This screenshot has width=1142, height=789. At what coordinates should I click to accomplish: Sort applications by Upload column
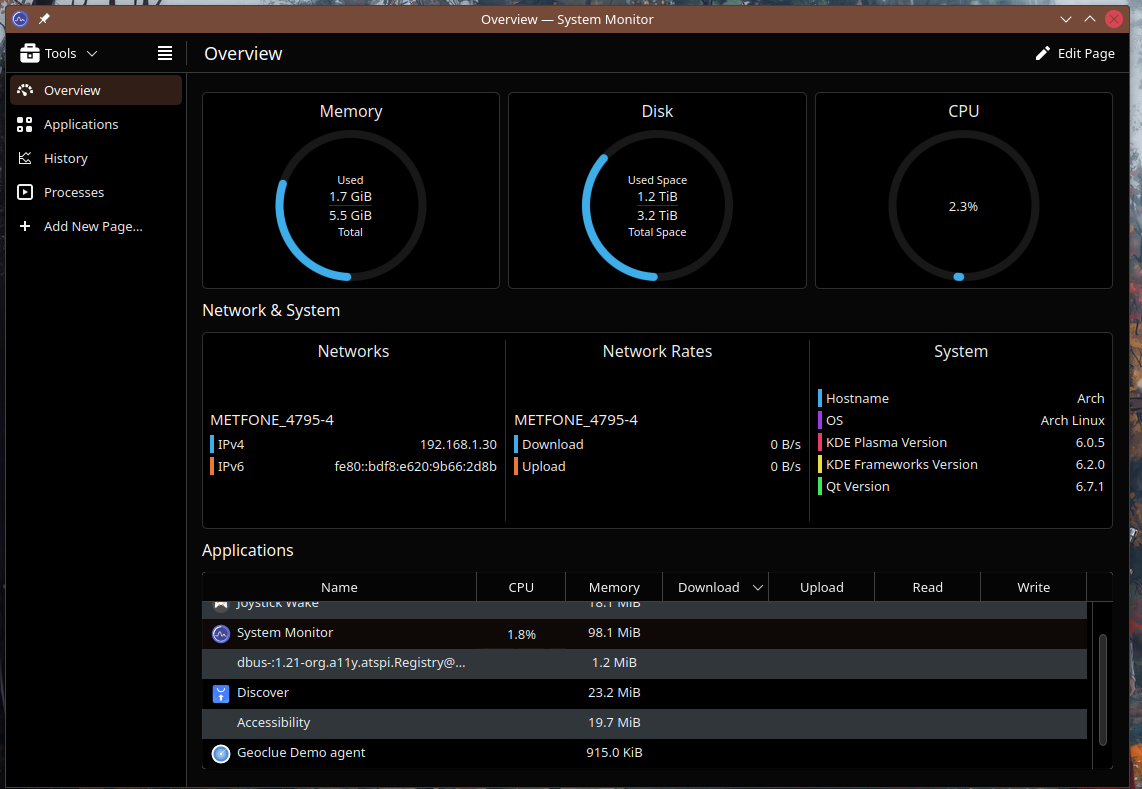(x=822, y=587)
